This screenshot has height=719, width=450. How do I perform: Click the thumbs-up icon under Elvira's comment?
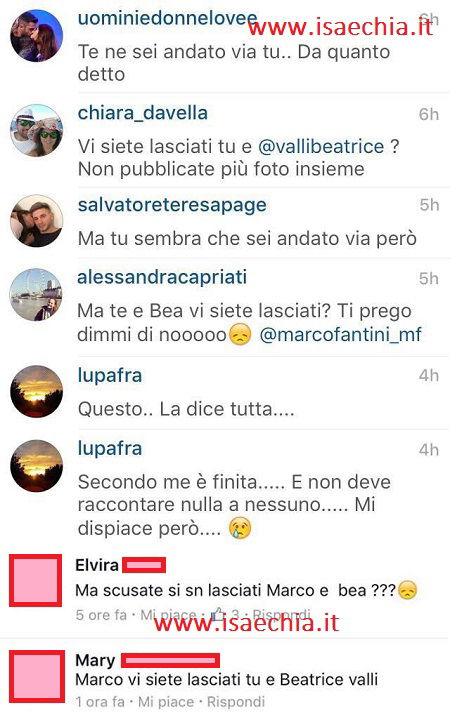218,613
